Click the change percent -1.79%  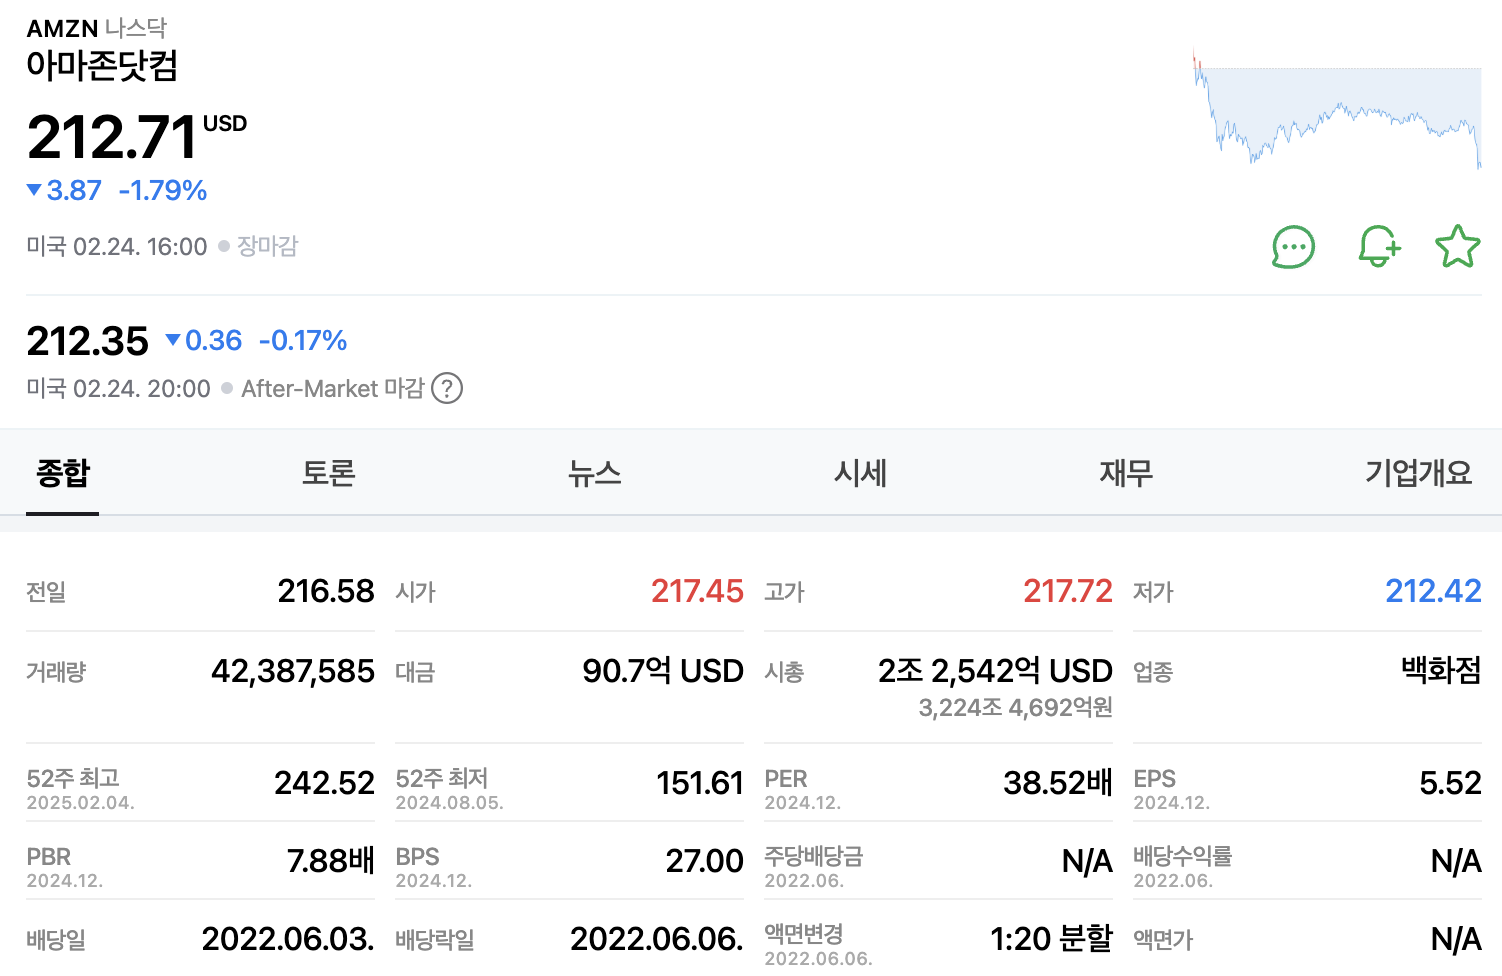point(163,190)
